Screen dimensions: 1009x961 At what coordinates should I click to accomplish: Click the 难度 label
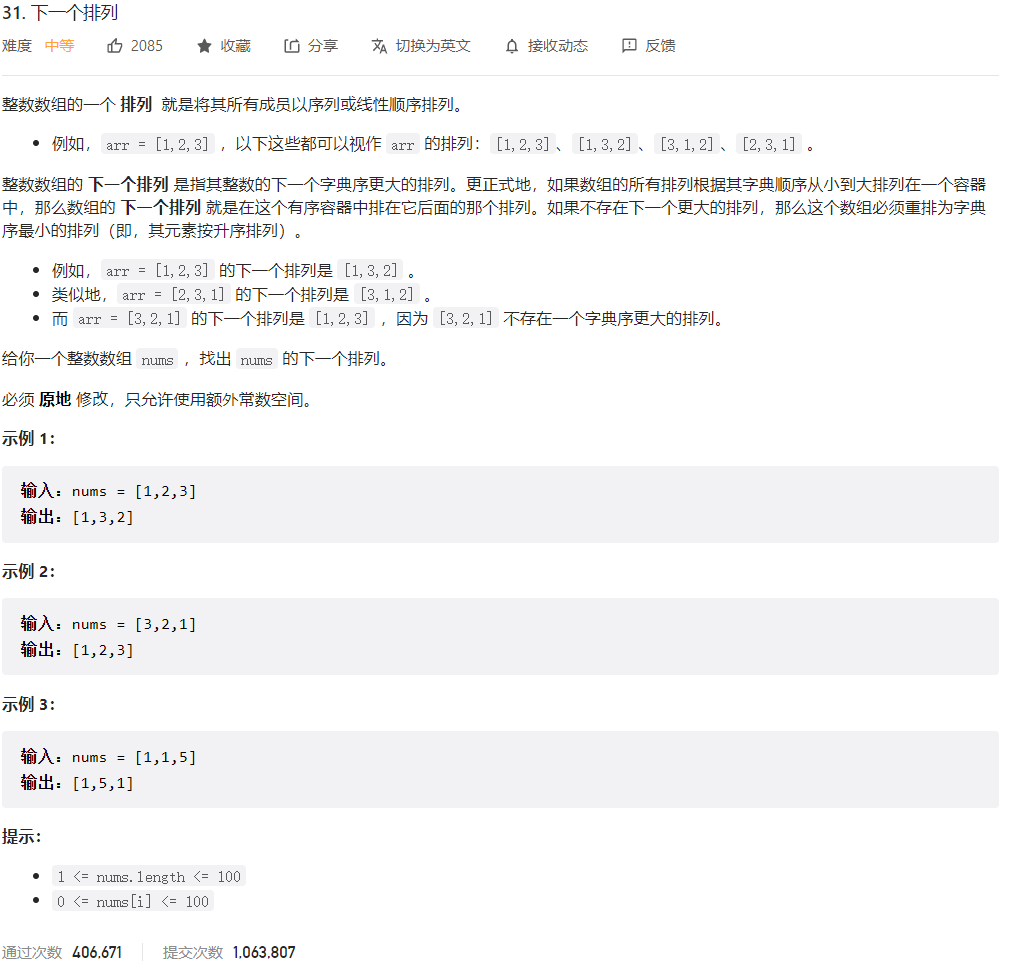tap(17, 46)
